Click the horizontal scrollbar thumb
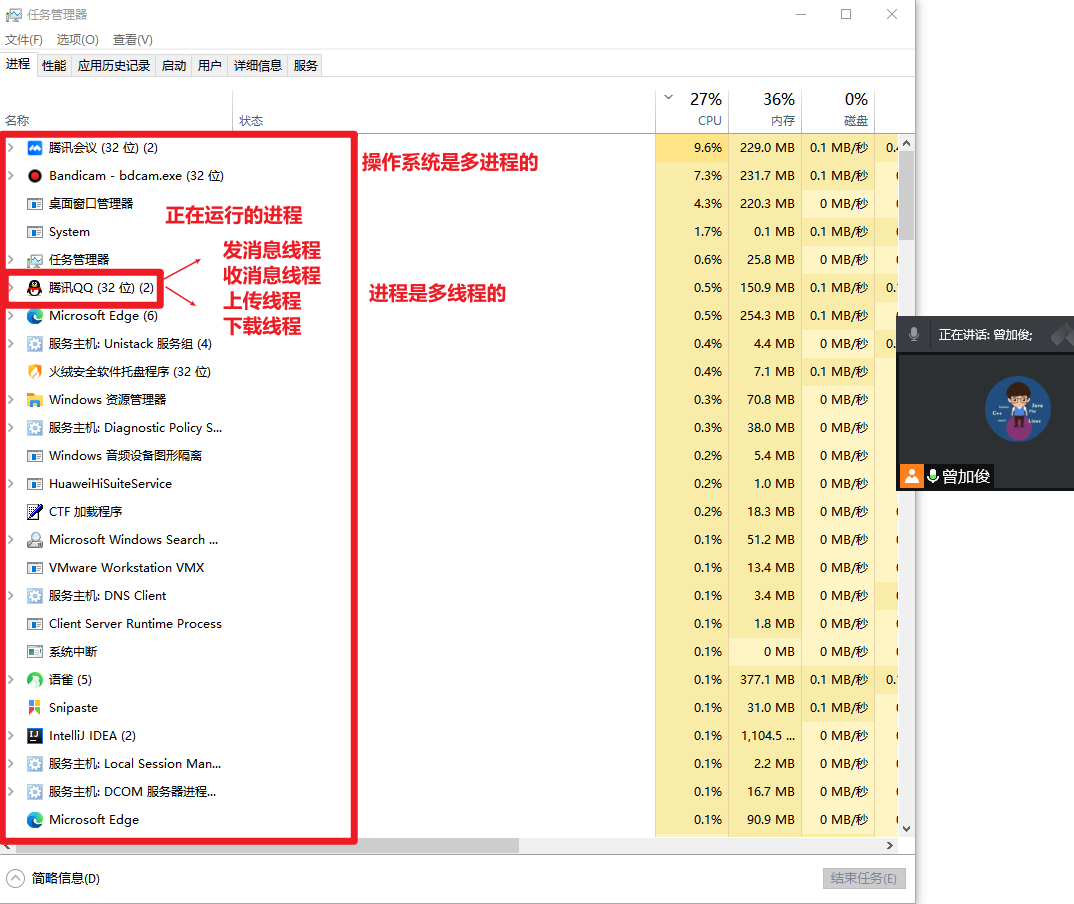The width and height of the screenshot is (1074, 904). (267, 846)
